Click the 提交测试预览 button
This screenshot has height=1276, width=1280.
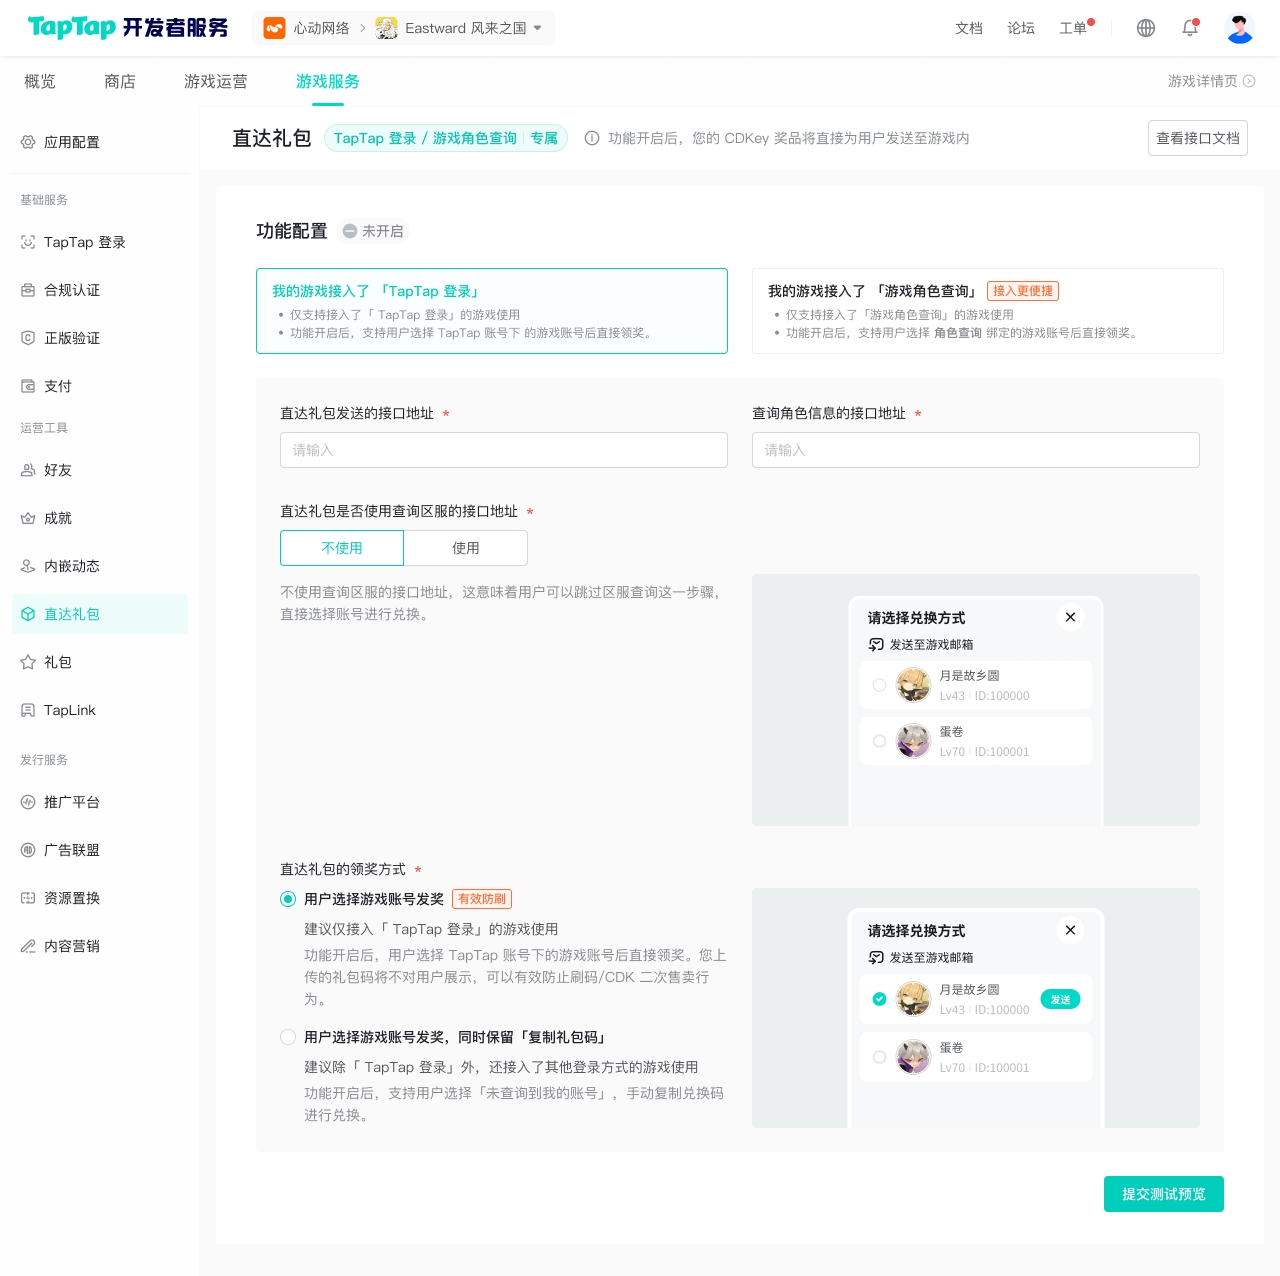[x=1163, y=1194]
